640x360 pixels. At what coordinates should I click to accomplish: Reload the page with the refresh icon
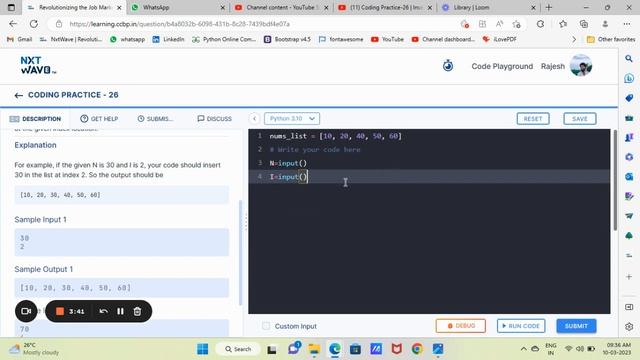tap(33, 24)
